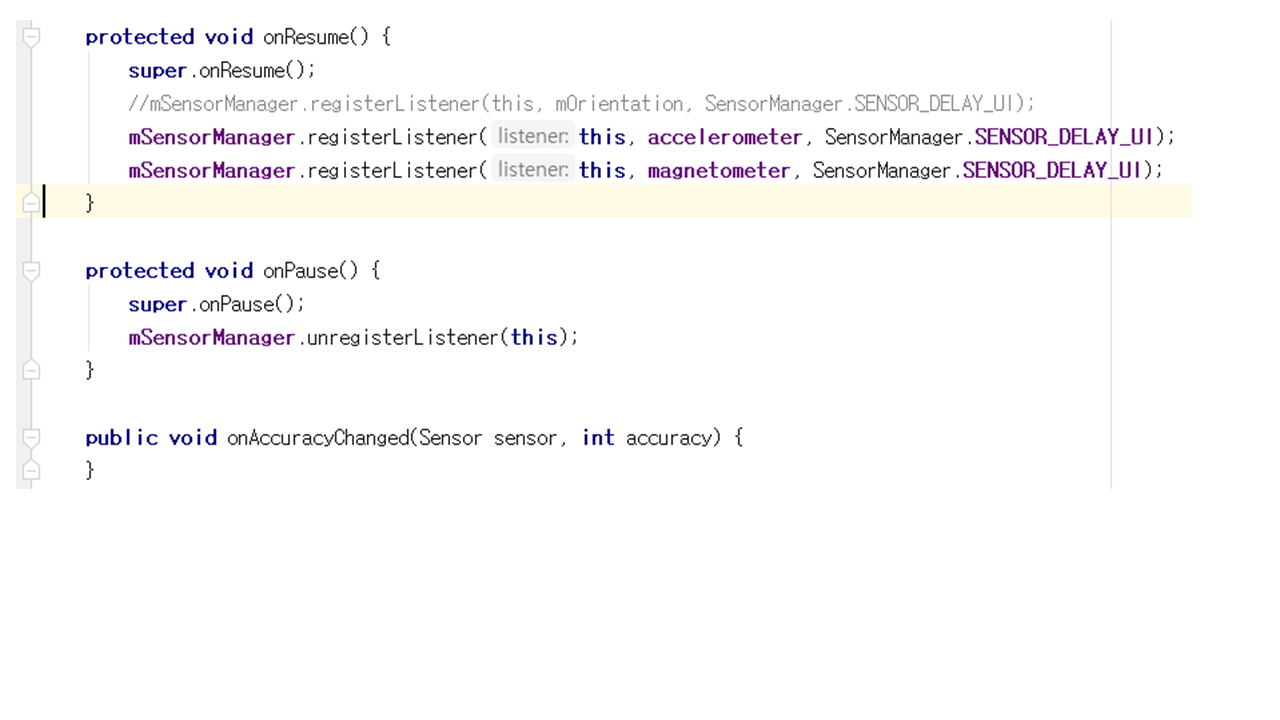Image resolution: width=1280 pixels, height=720 pixels.
Task: Click the commented-out registerListener line
Action: coord(581,104)
